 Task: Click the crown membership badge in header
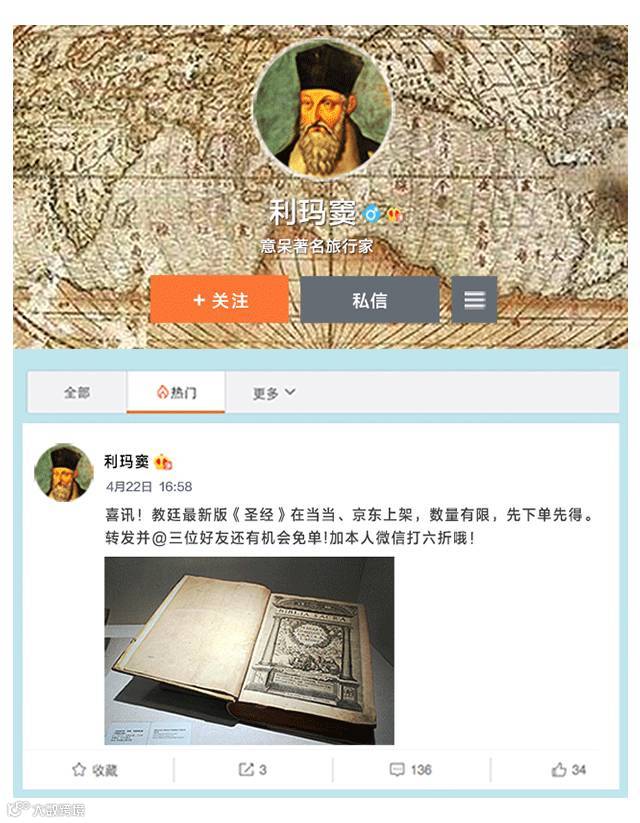pos(394,214)
